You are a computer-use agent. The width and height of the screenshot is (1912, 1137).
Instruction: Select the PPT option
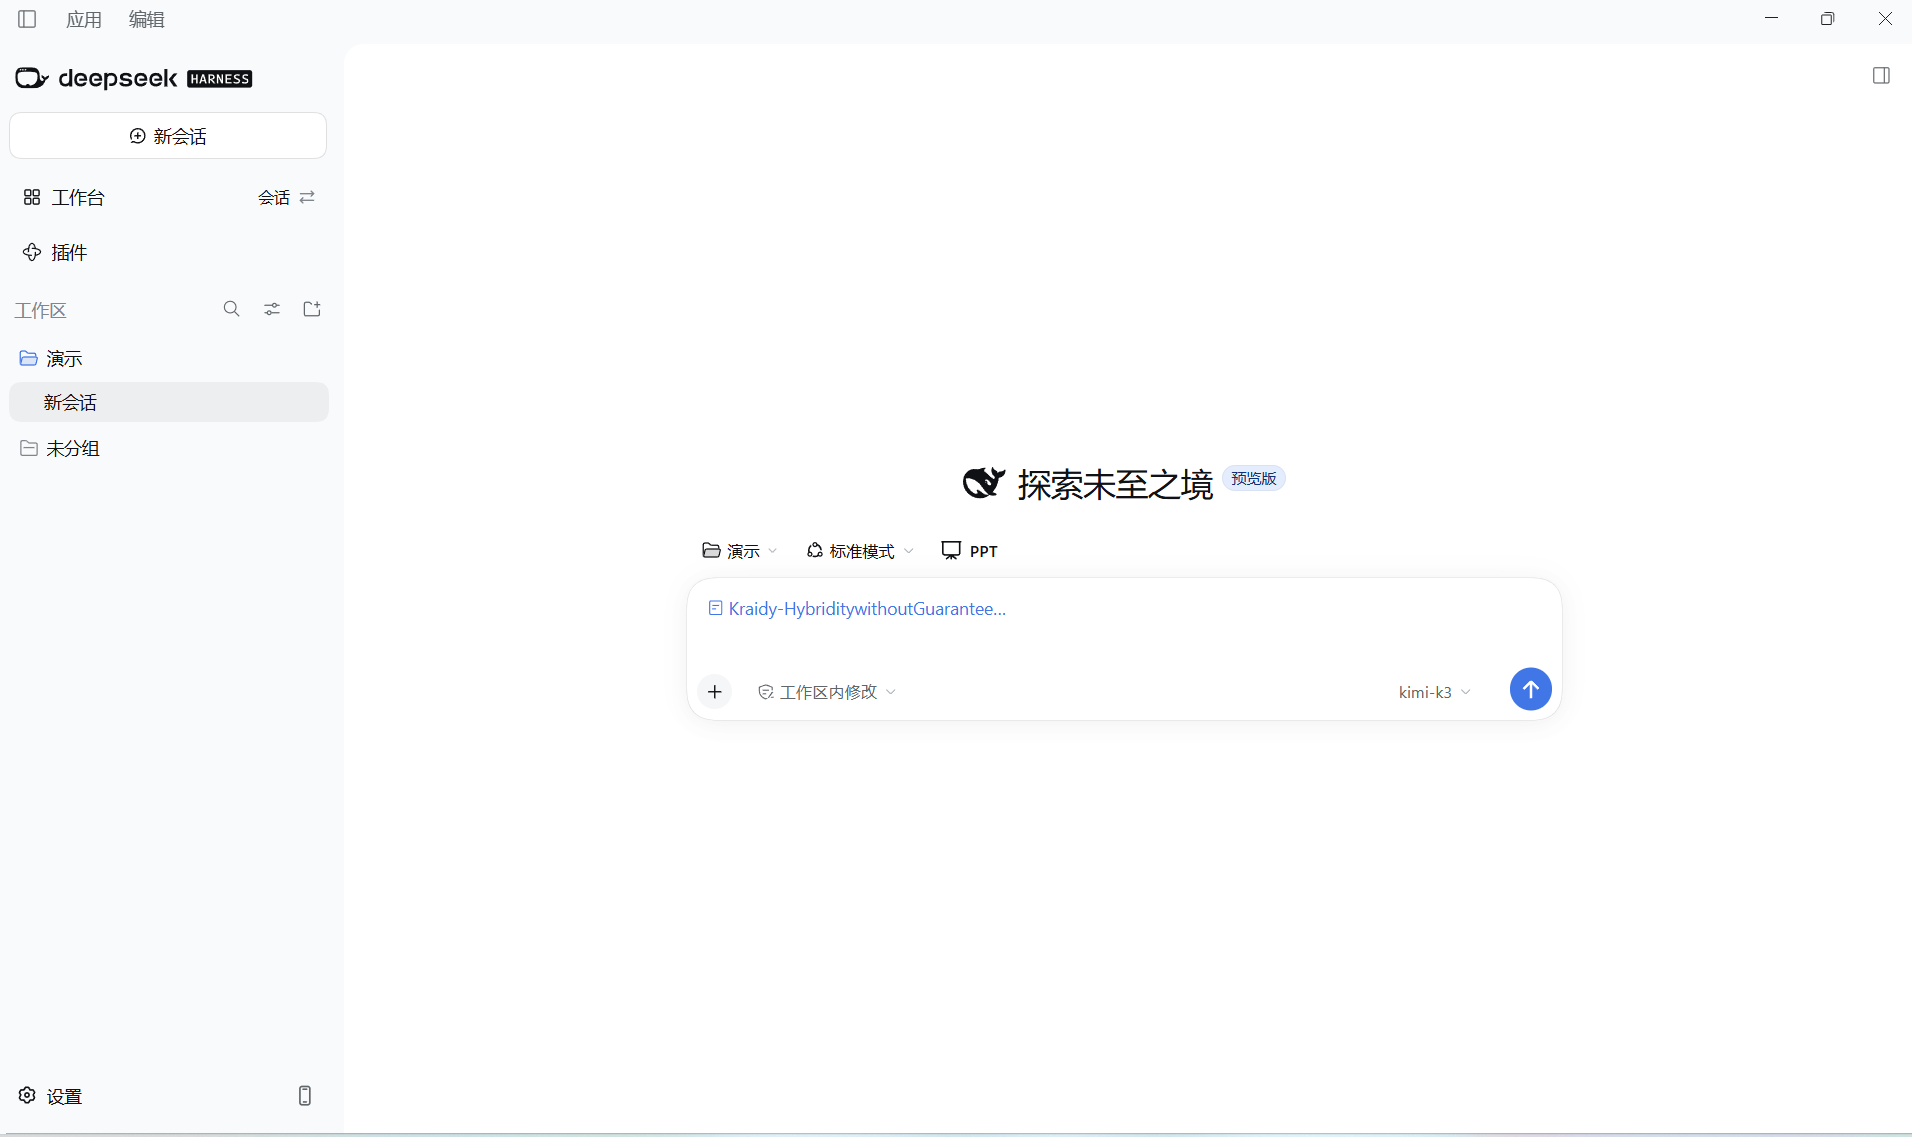969,551
